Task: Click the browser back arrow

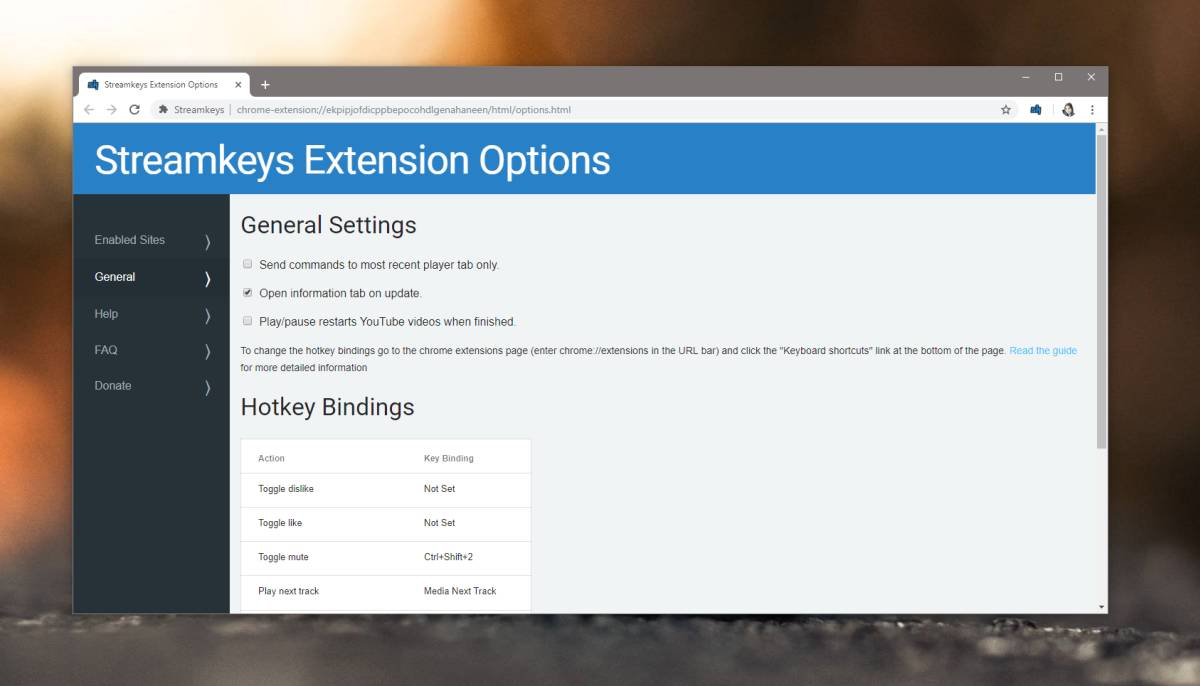Action: click(x=89, y=110)
